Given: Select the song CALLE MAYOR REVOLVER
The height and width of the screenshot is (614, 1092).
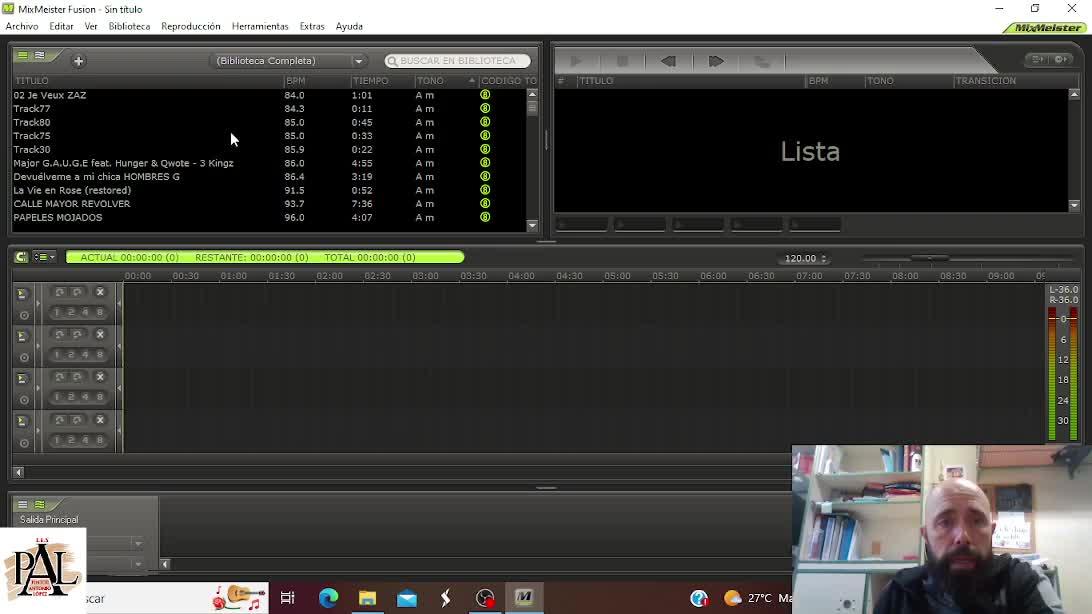Looking at the screenshot, I should [x=72, y=204].
